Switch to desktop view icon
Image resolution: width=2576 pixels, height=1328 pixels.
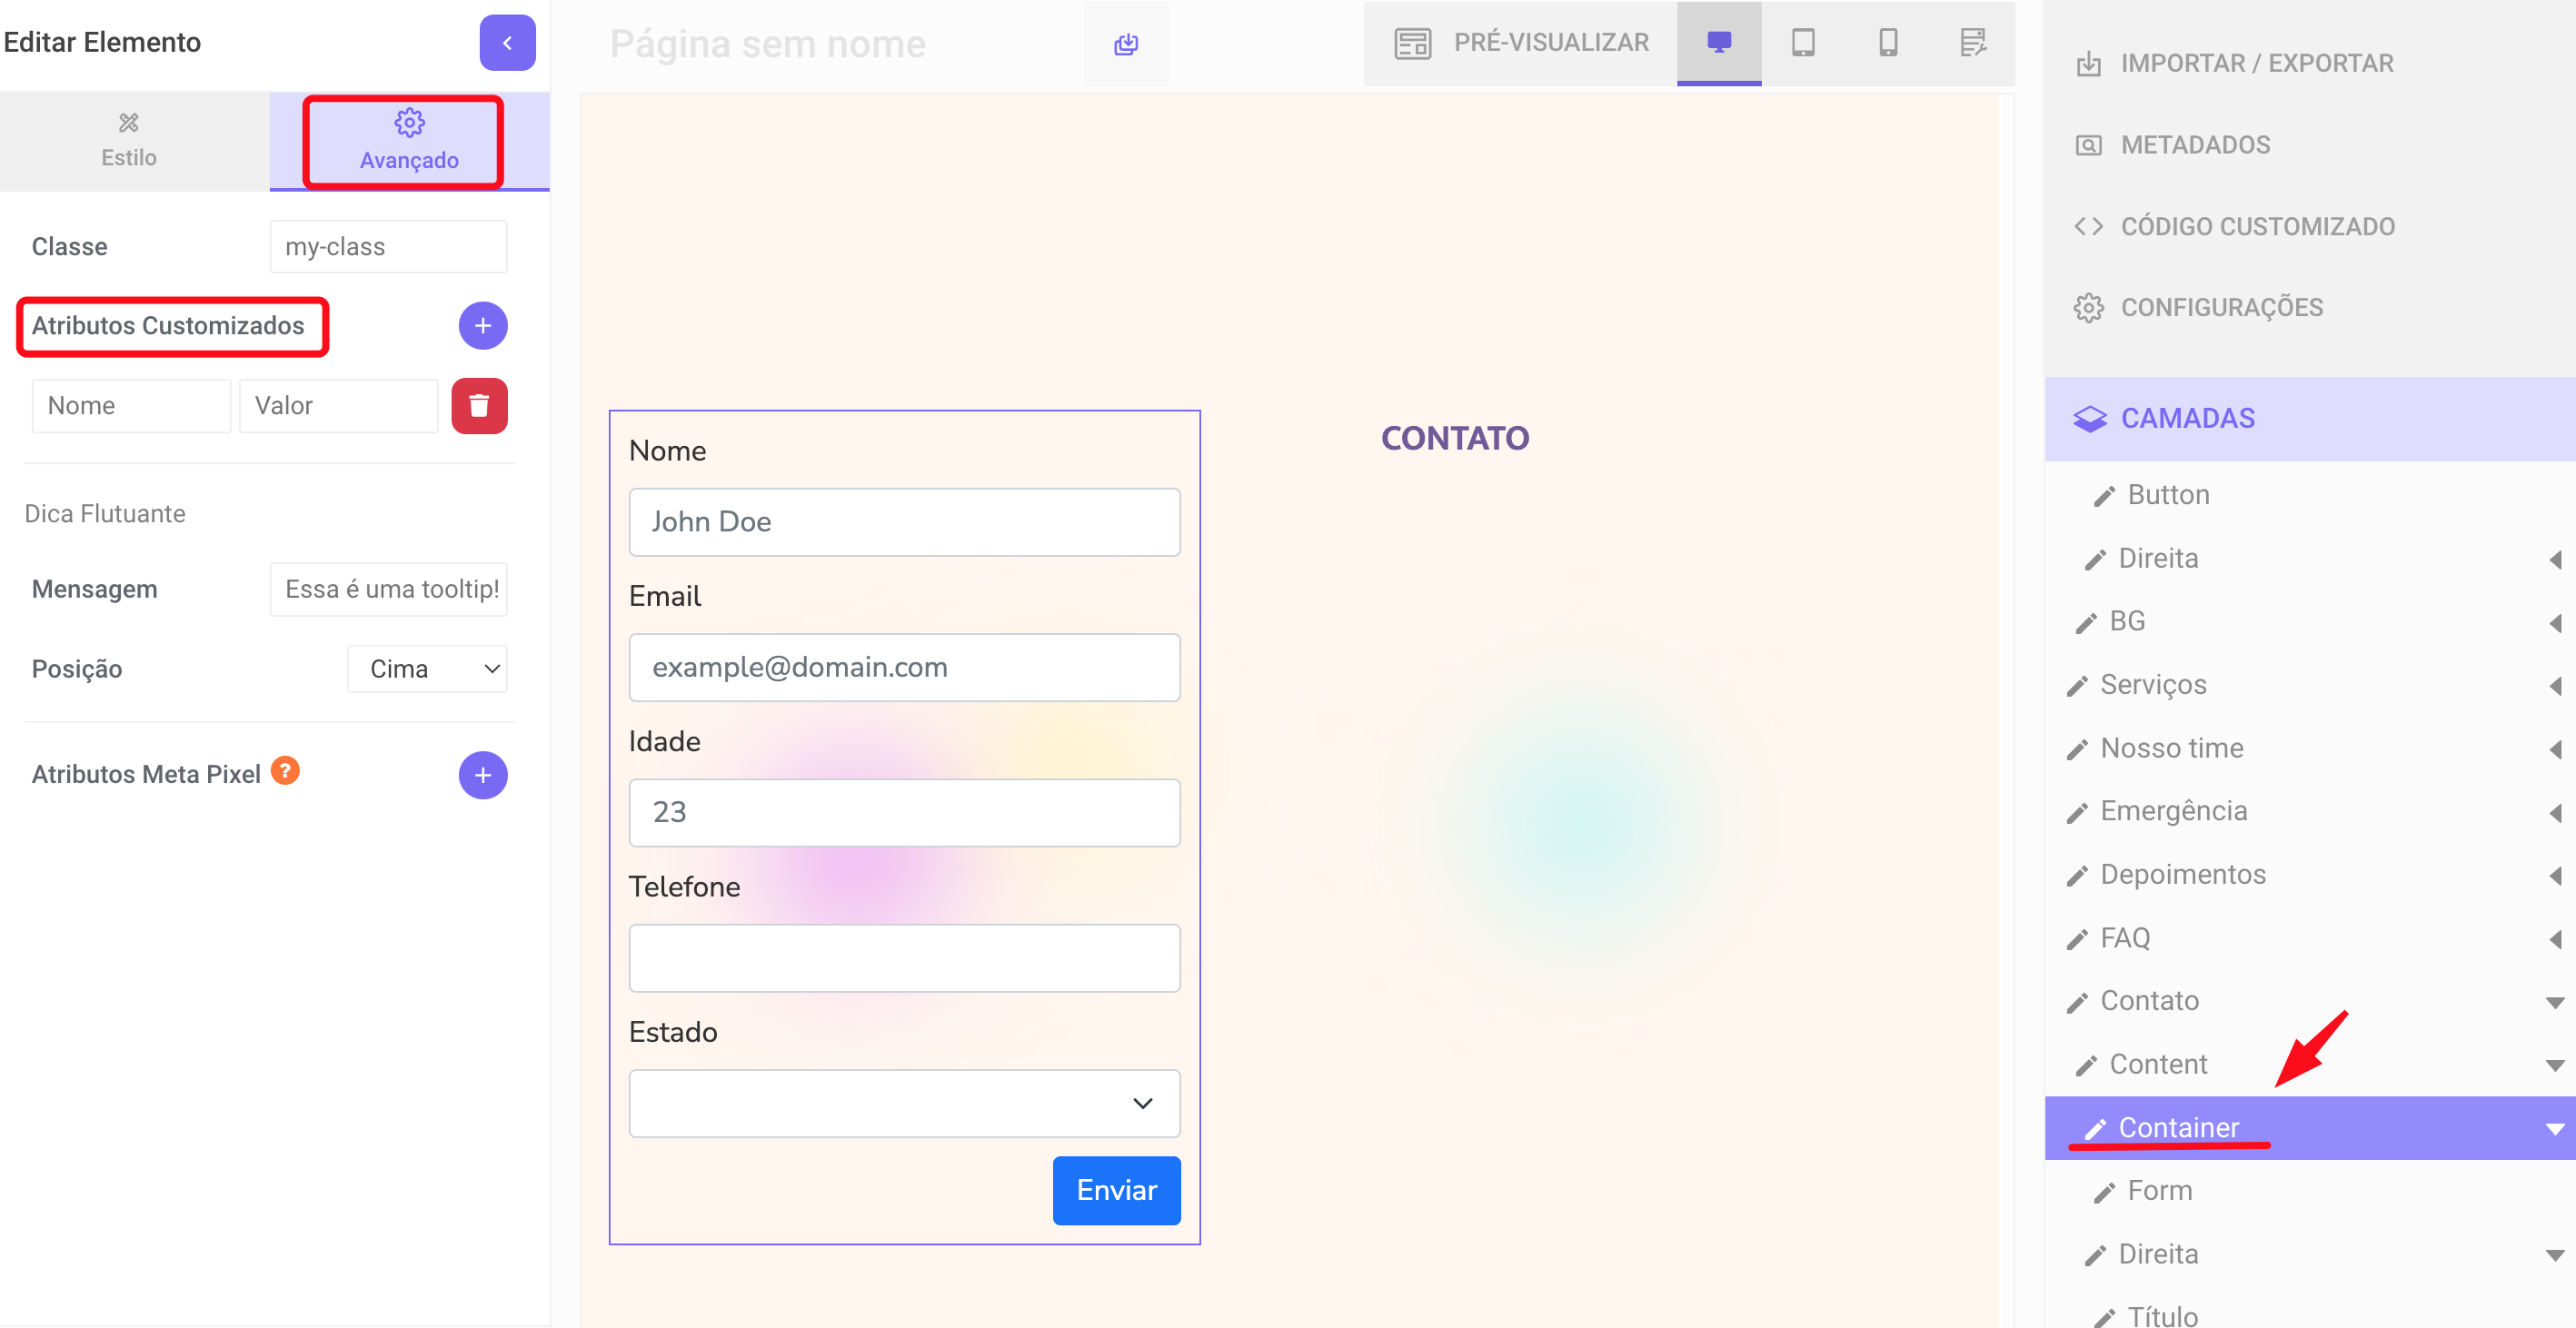click(1718, 43)
